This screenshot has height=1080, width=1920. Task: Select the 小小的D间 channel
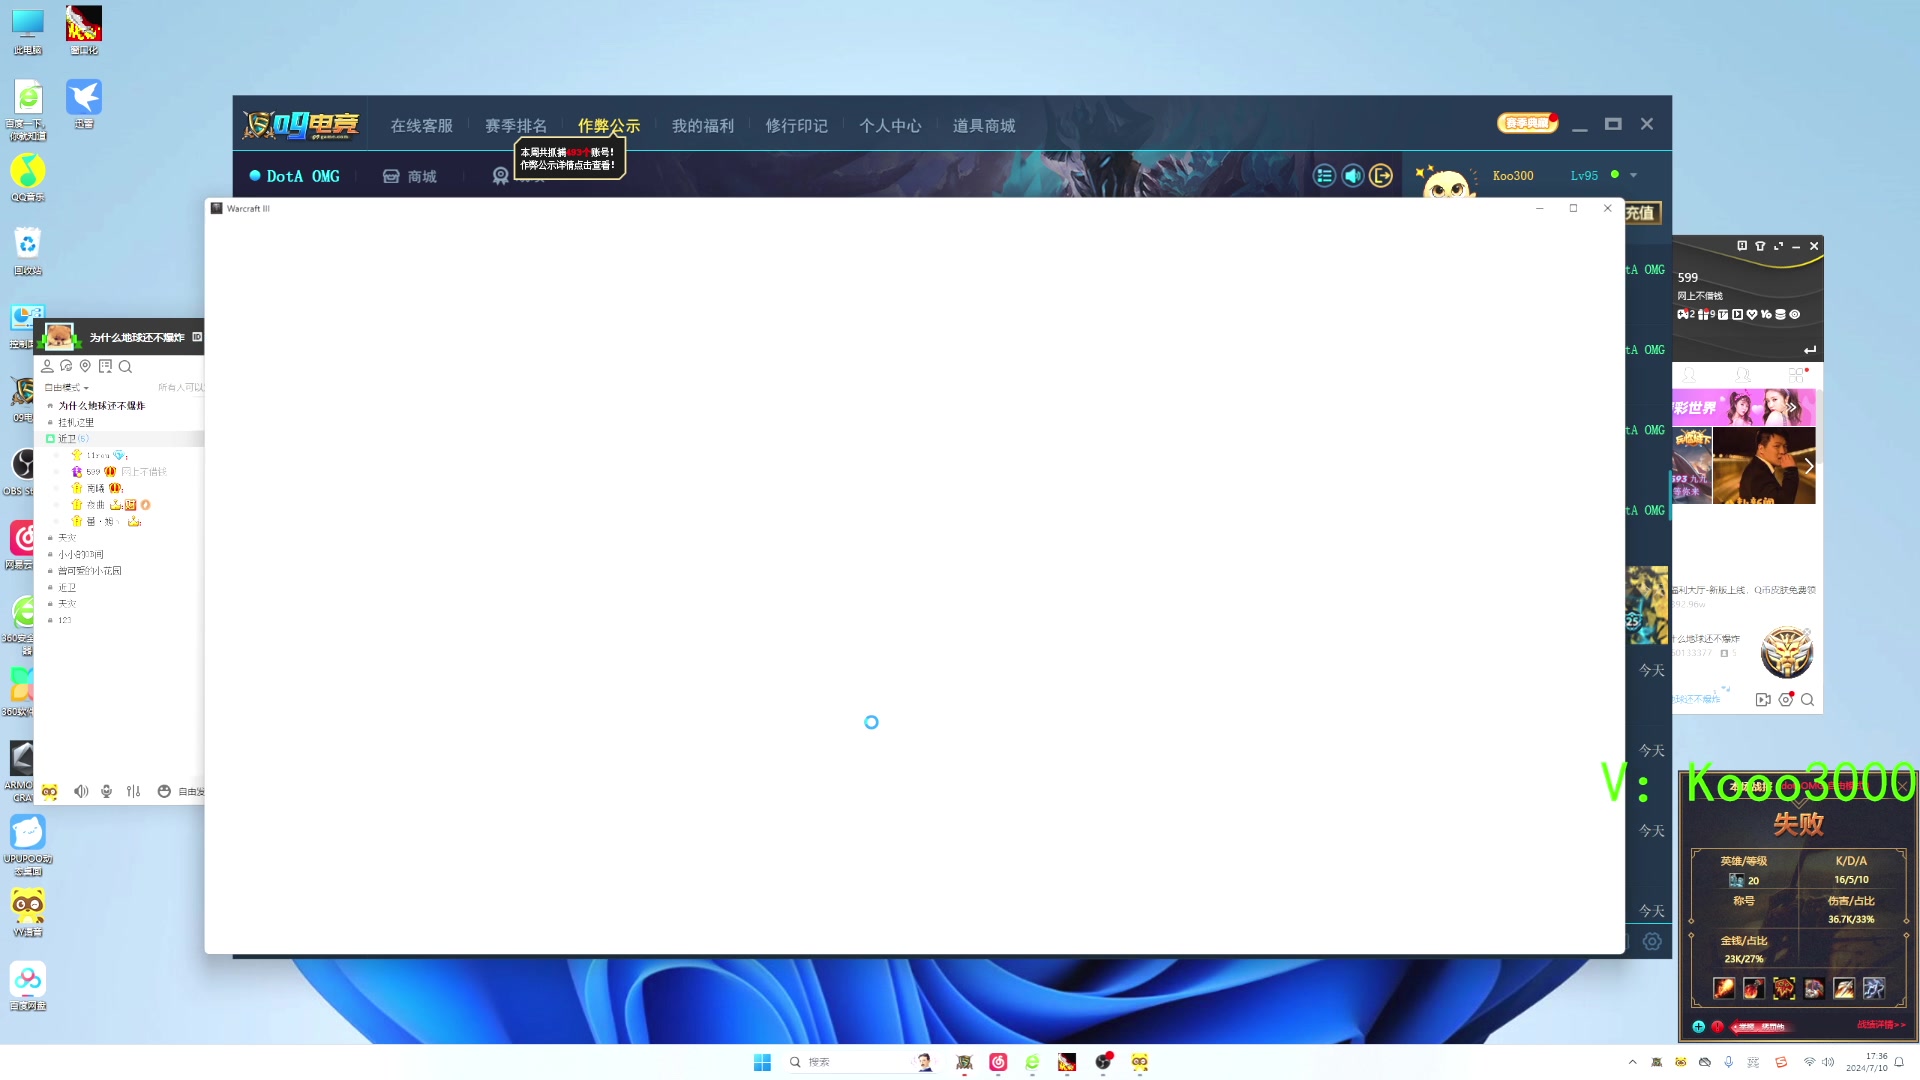[80, 554]
